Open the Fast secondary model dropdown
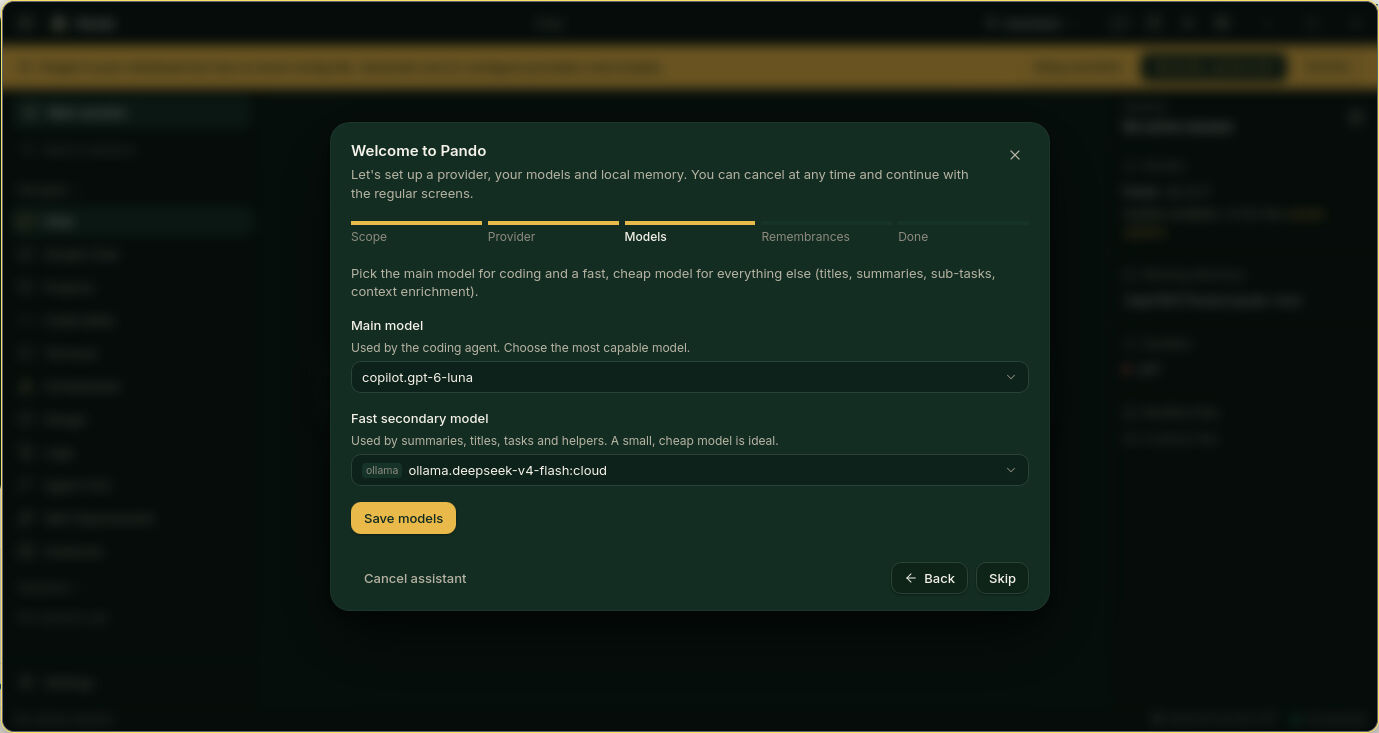 pos(690,470)
